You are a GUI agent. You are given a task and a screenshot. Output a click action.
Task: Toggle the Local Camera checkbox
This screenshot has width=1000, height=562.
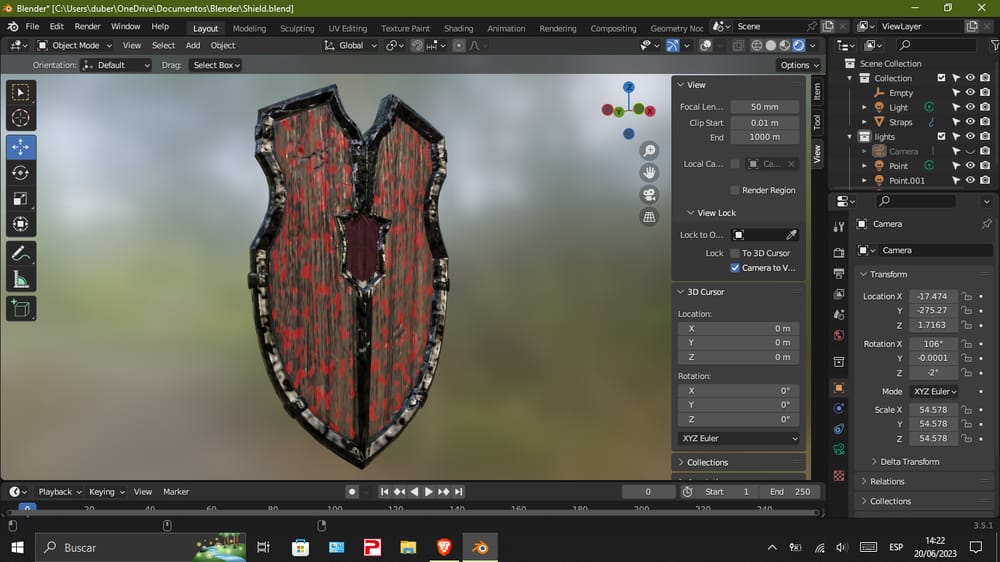(735, 164)
